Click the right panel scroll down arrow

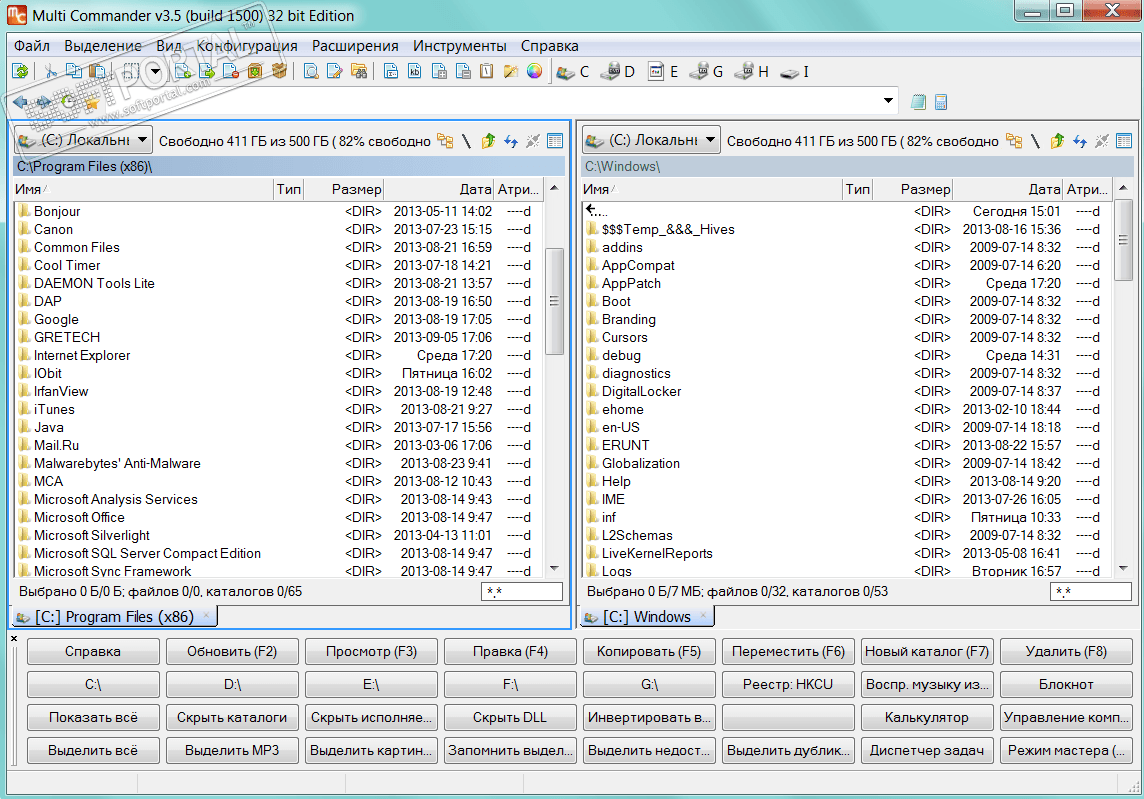[1124, 568]
